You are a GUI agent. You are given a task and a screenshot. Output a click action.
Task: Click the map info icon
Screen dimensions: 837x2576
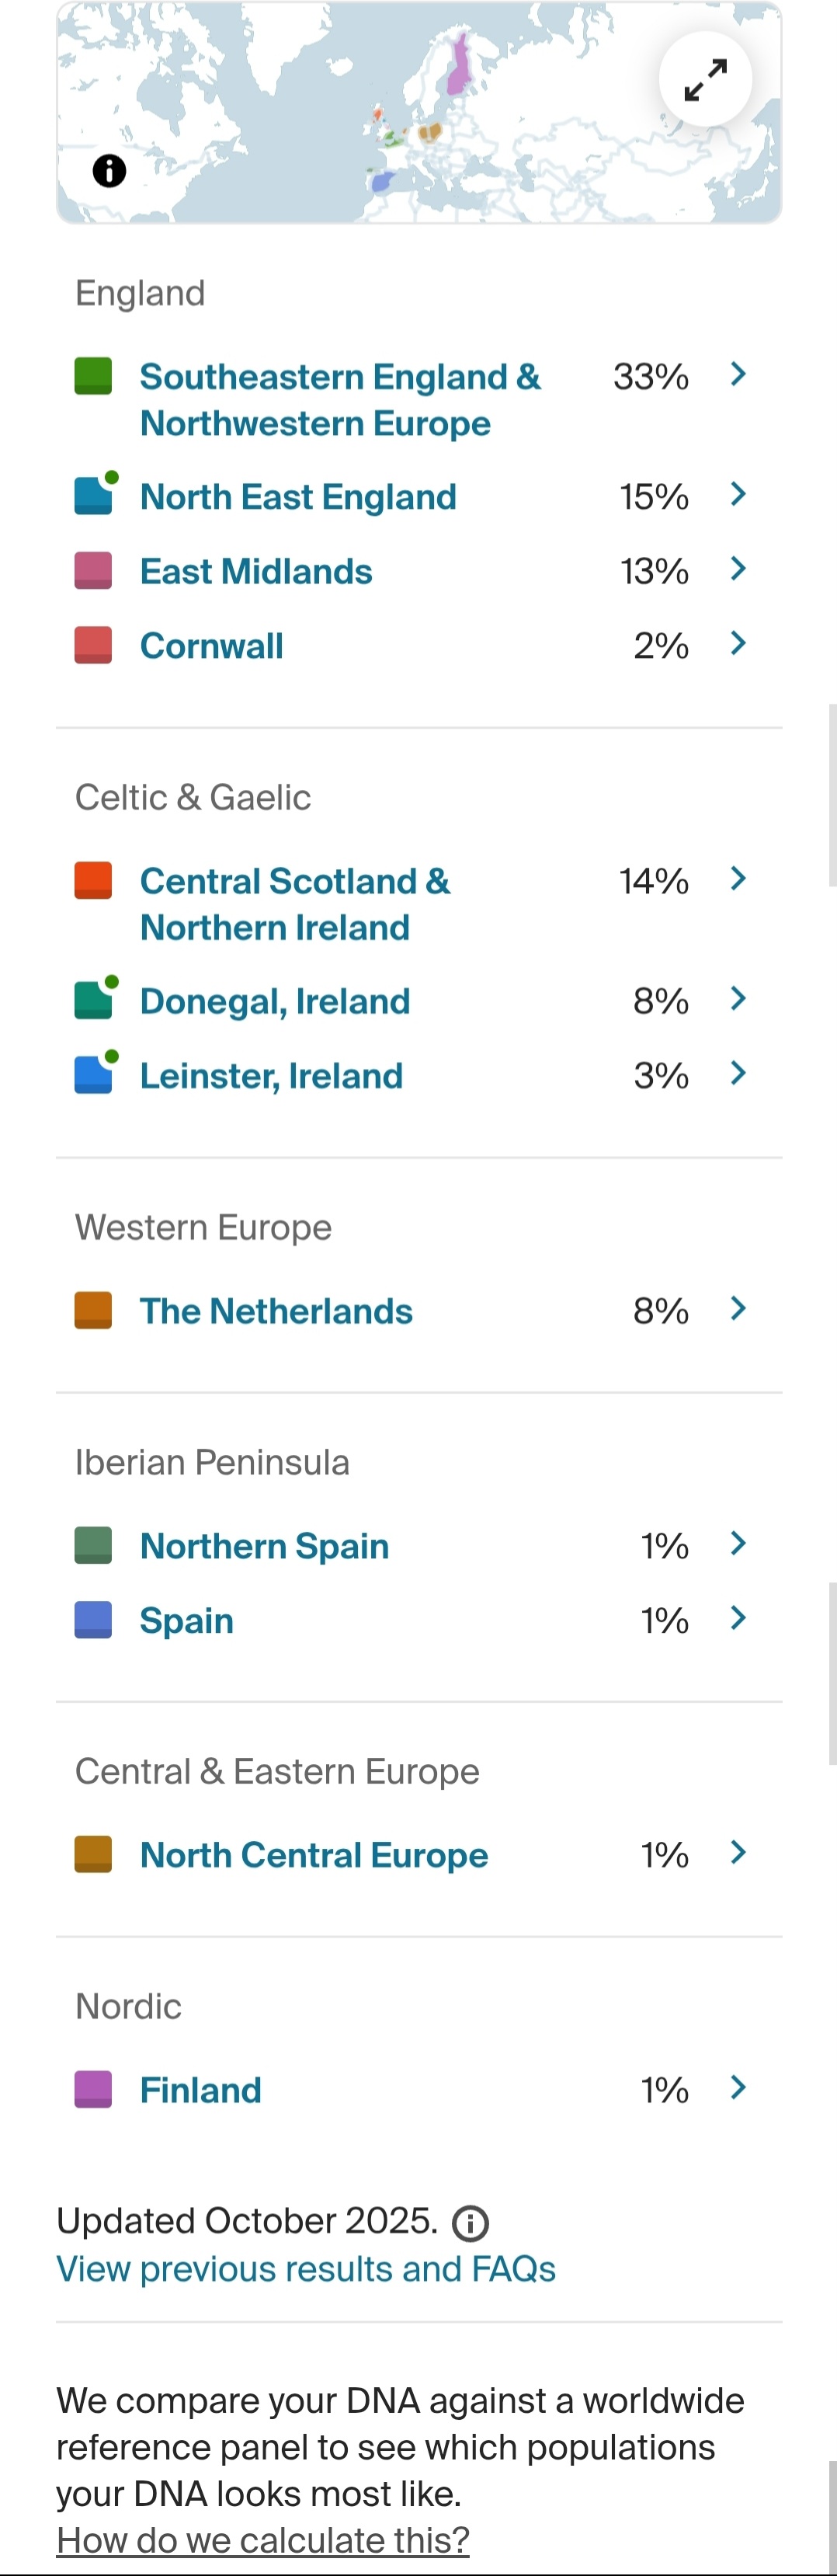(x=109, y=171)
